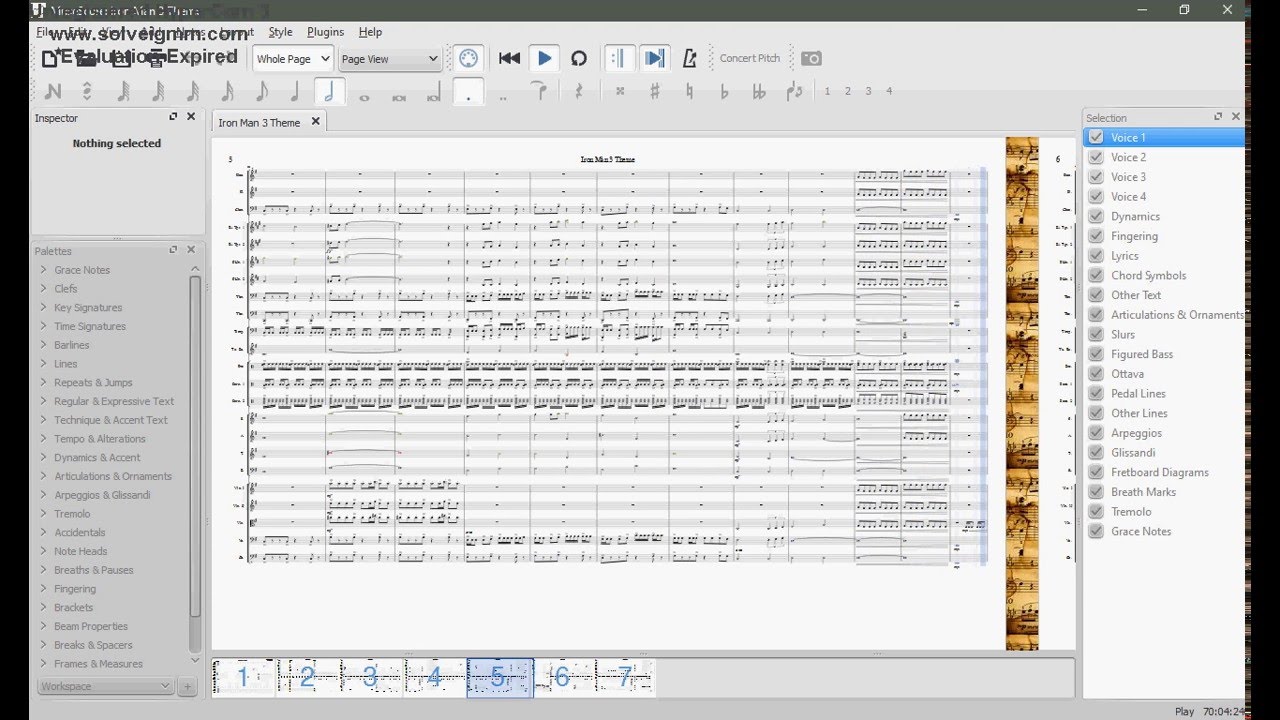Select the 16th note duration

226,91
